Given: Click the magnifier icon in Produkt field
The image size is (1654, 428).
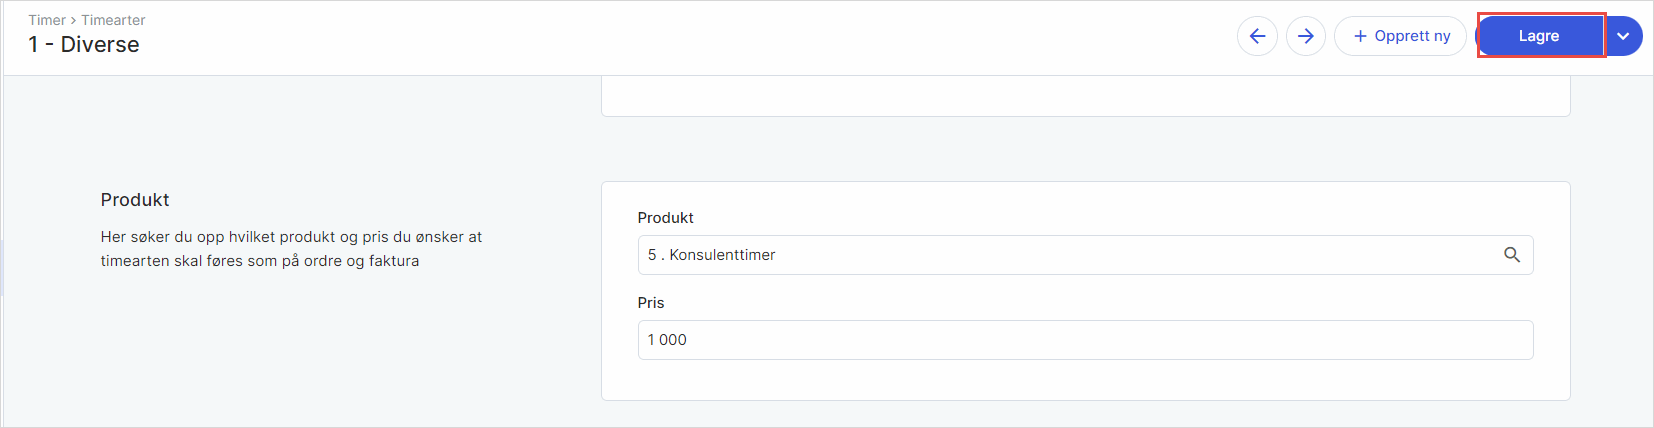Looking at the screenshot, I should [x=1512, y=255].
